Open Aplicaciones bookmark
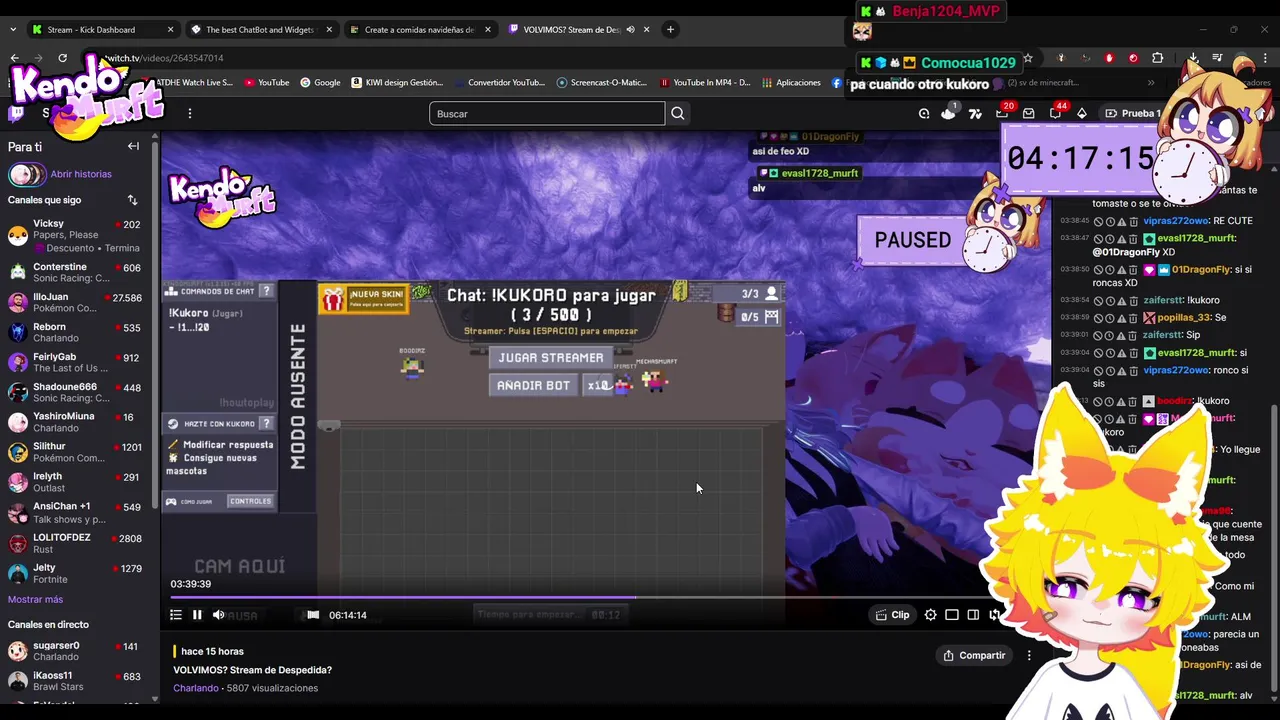 [791, 83]
